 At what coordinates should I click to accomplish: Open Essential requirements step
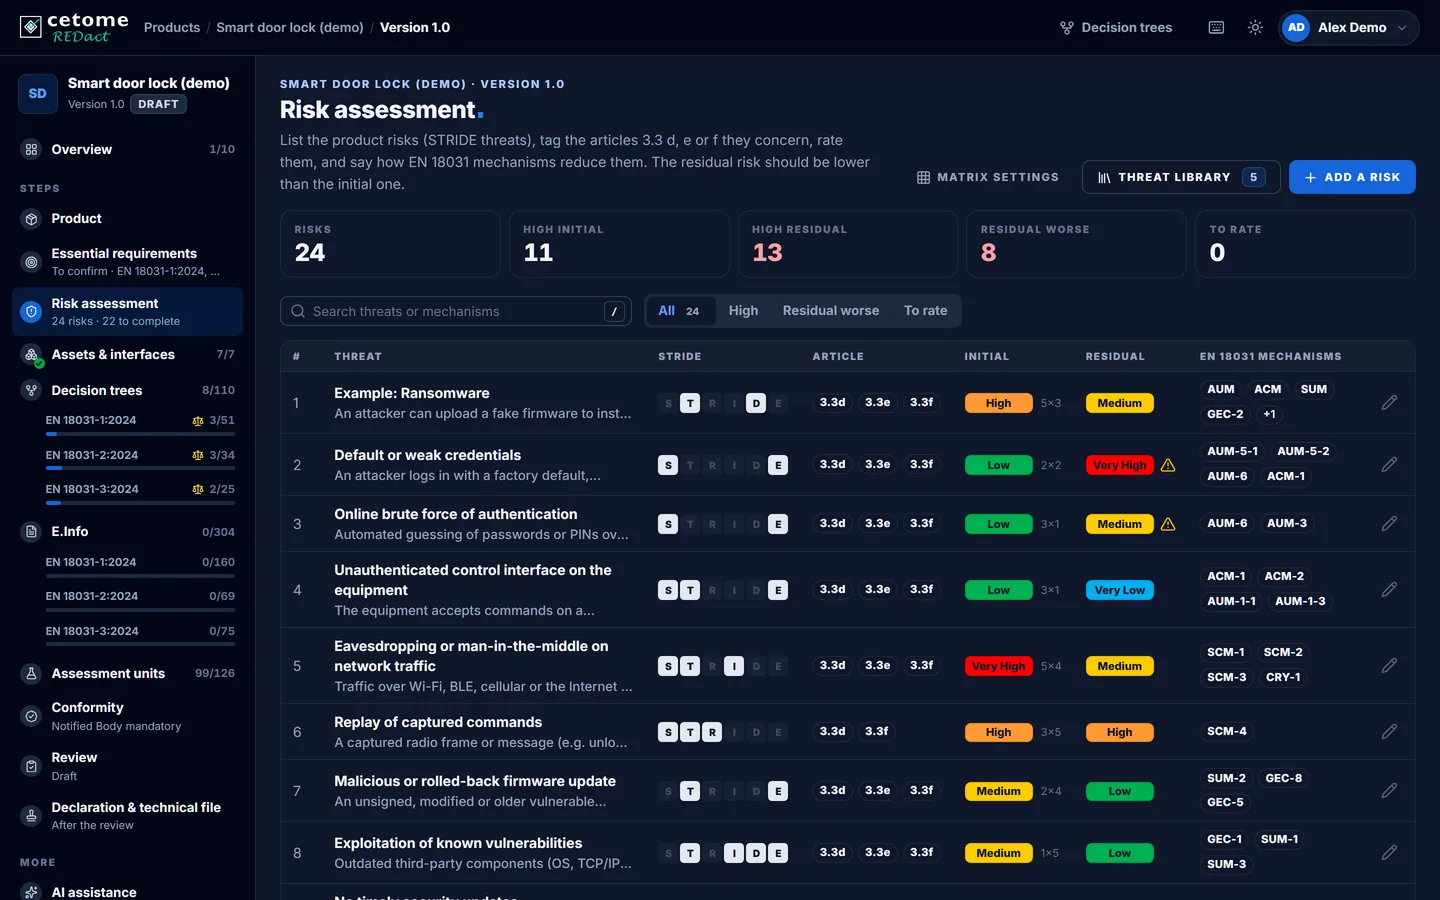(x=127, y=262)
